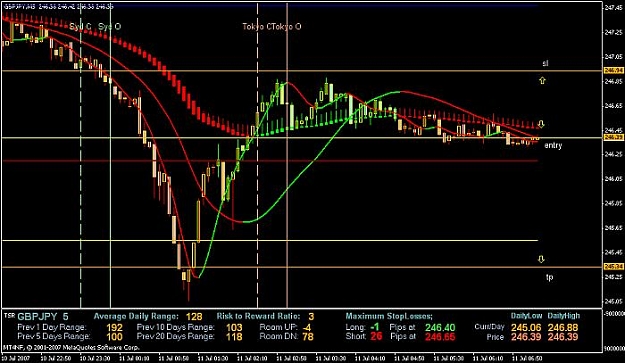Select the 'sl' label on the chart
This screenshot has width=625, height=363.
(545, 63)
